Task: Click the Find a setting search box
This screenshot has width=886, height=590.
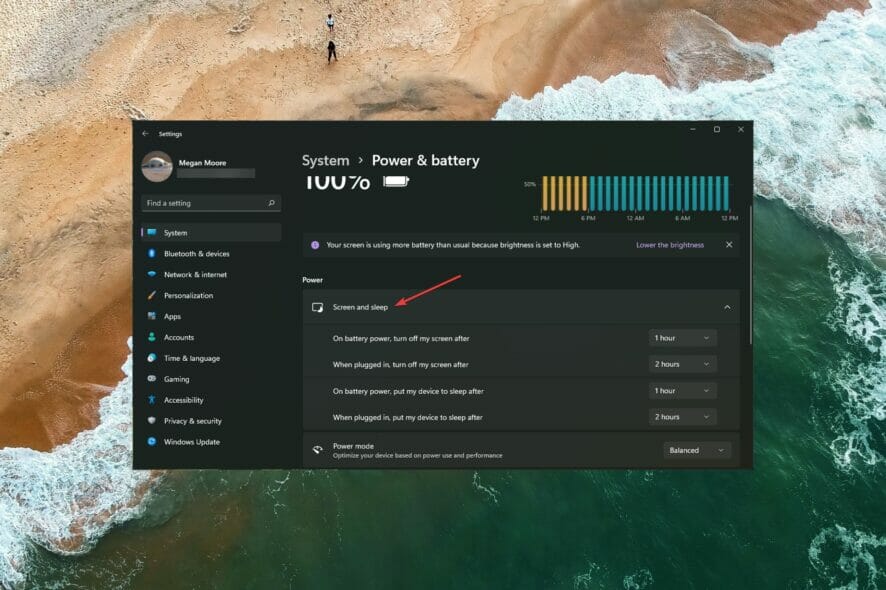Action: point(210,202)
